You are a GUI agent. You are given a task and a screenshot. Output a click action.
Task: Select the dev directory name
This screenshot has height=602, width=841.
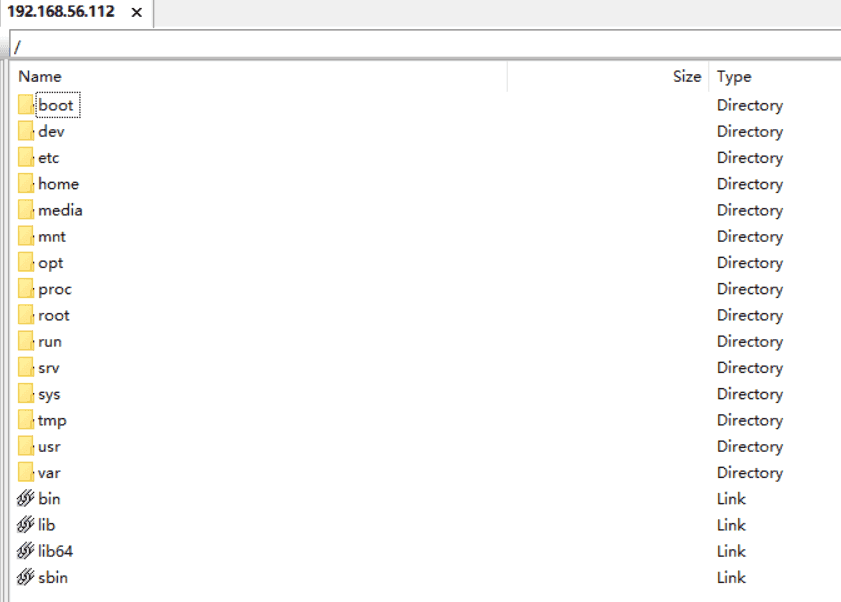(51, 131)
